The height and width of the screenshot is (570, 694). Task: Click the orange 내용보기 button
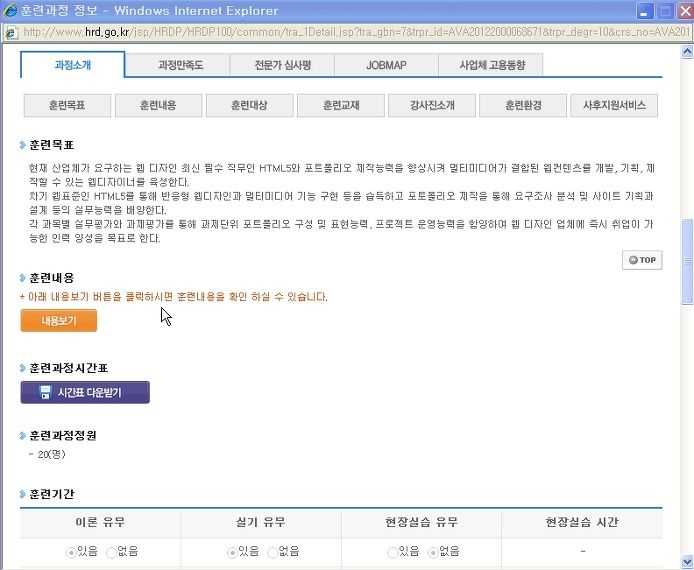coord(59,320)
